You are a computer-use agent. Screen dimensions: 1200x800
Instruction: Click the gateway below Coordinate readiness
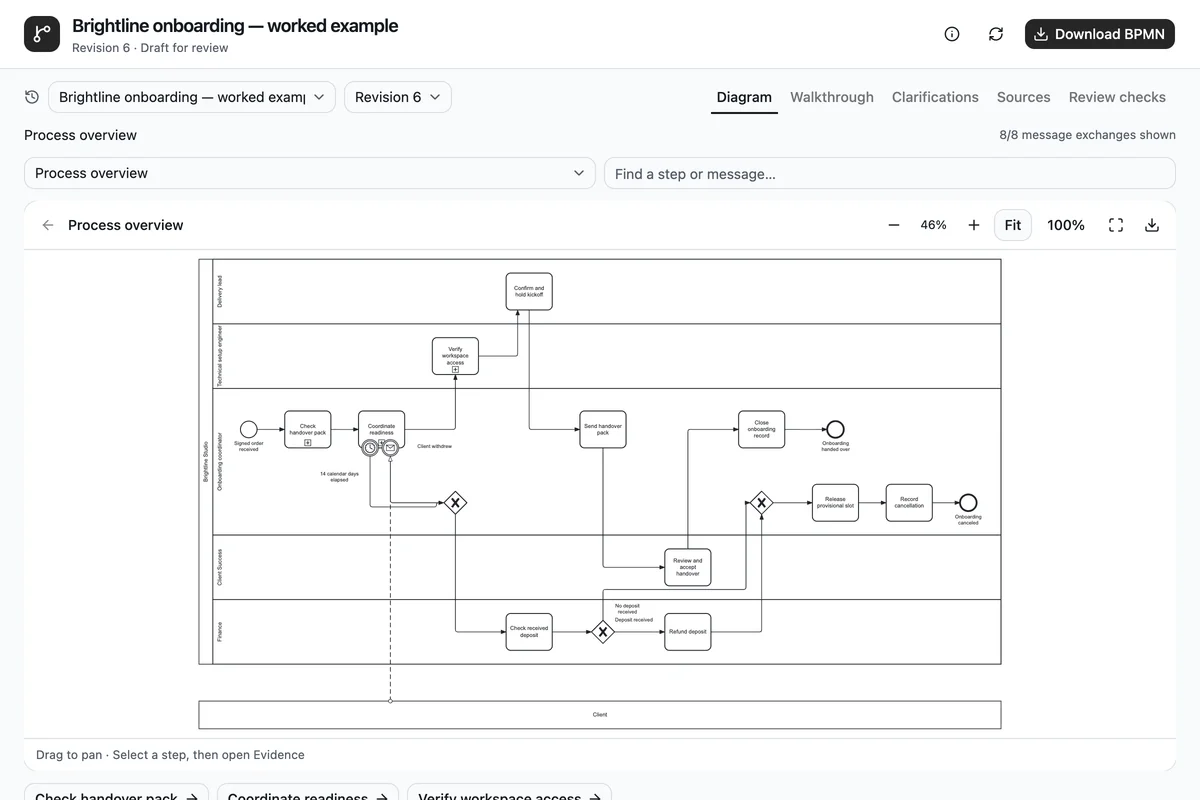coord(455,503)
